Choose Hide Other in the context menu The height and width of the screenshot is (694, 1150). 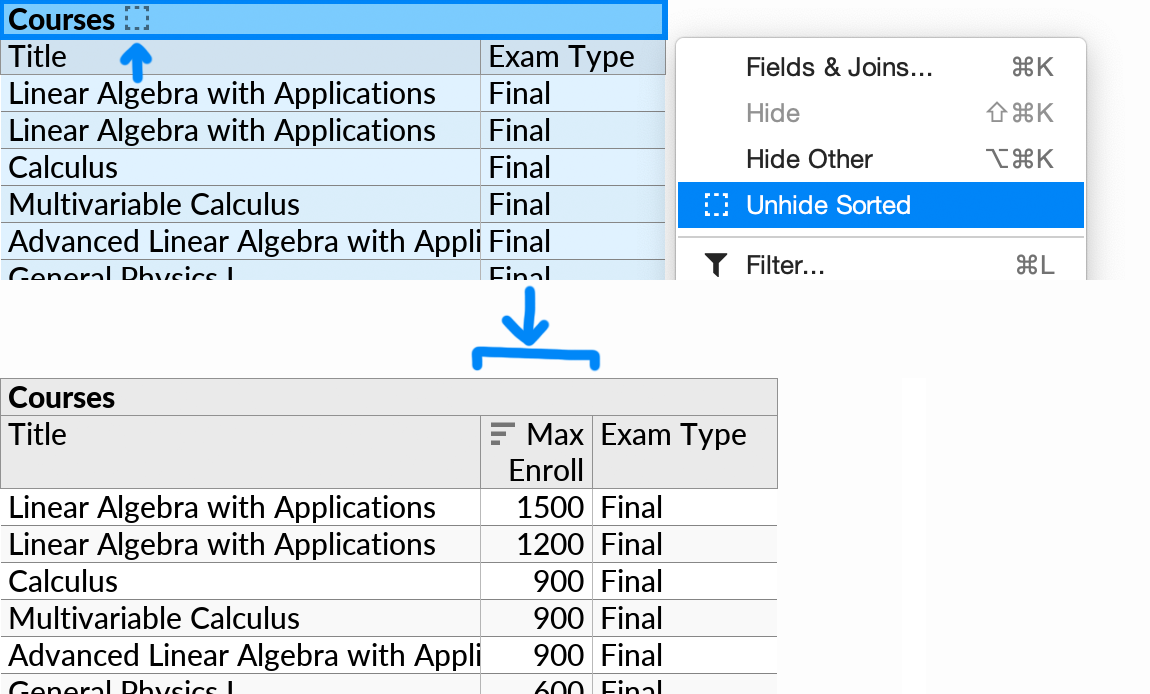tap(809, 159)
